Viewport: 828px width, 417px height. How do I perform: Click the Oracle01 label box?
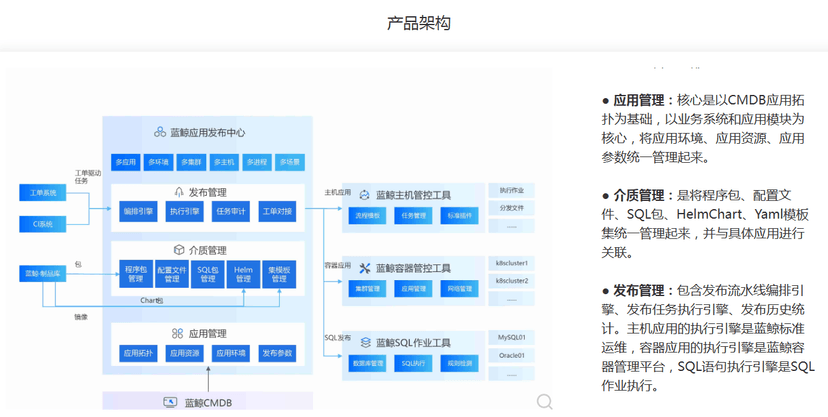click(x=511, y=355)
